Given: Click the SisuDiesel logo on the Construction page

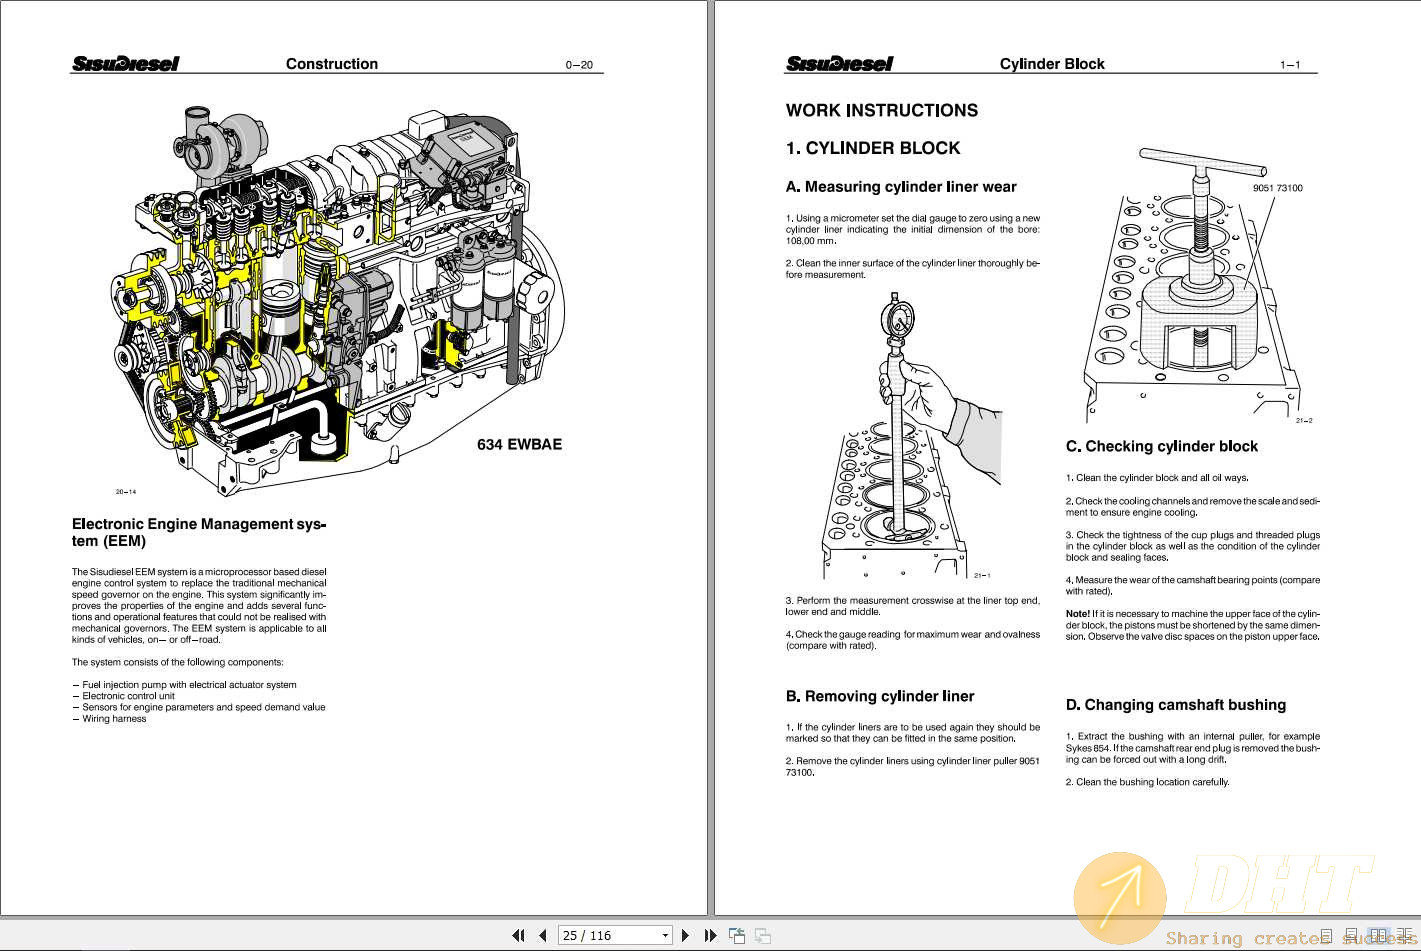Looking at the screenshot, I should pyautogui.click(x=125, y=62).
